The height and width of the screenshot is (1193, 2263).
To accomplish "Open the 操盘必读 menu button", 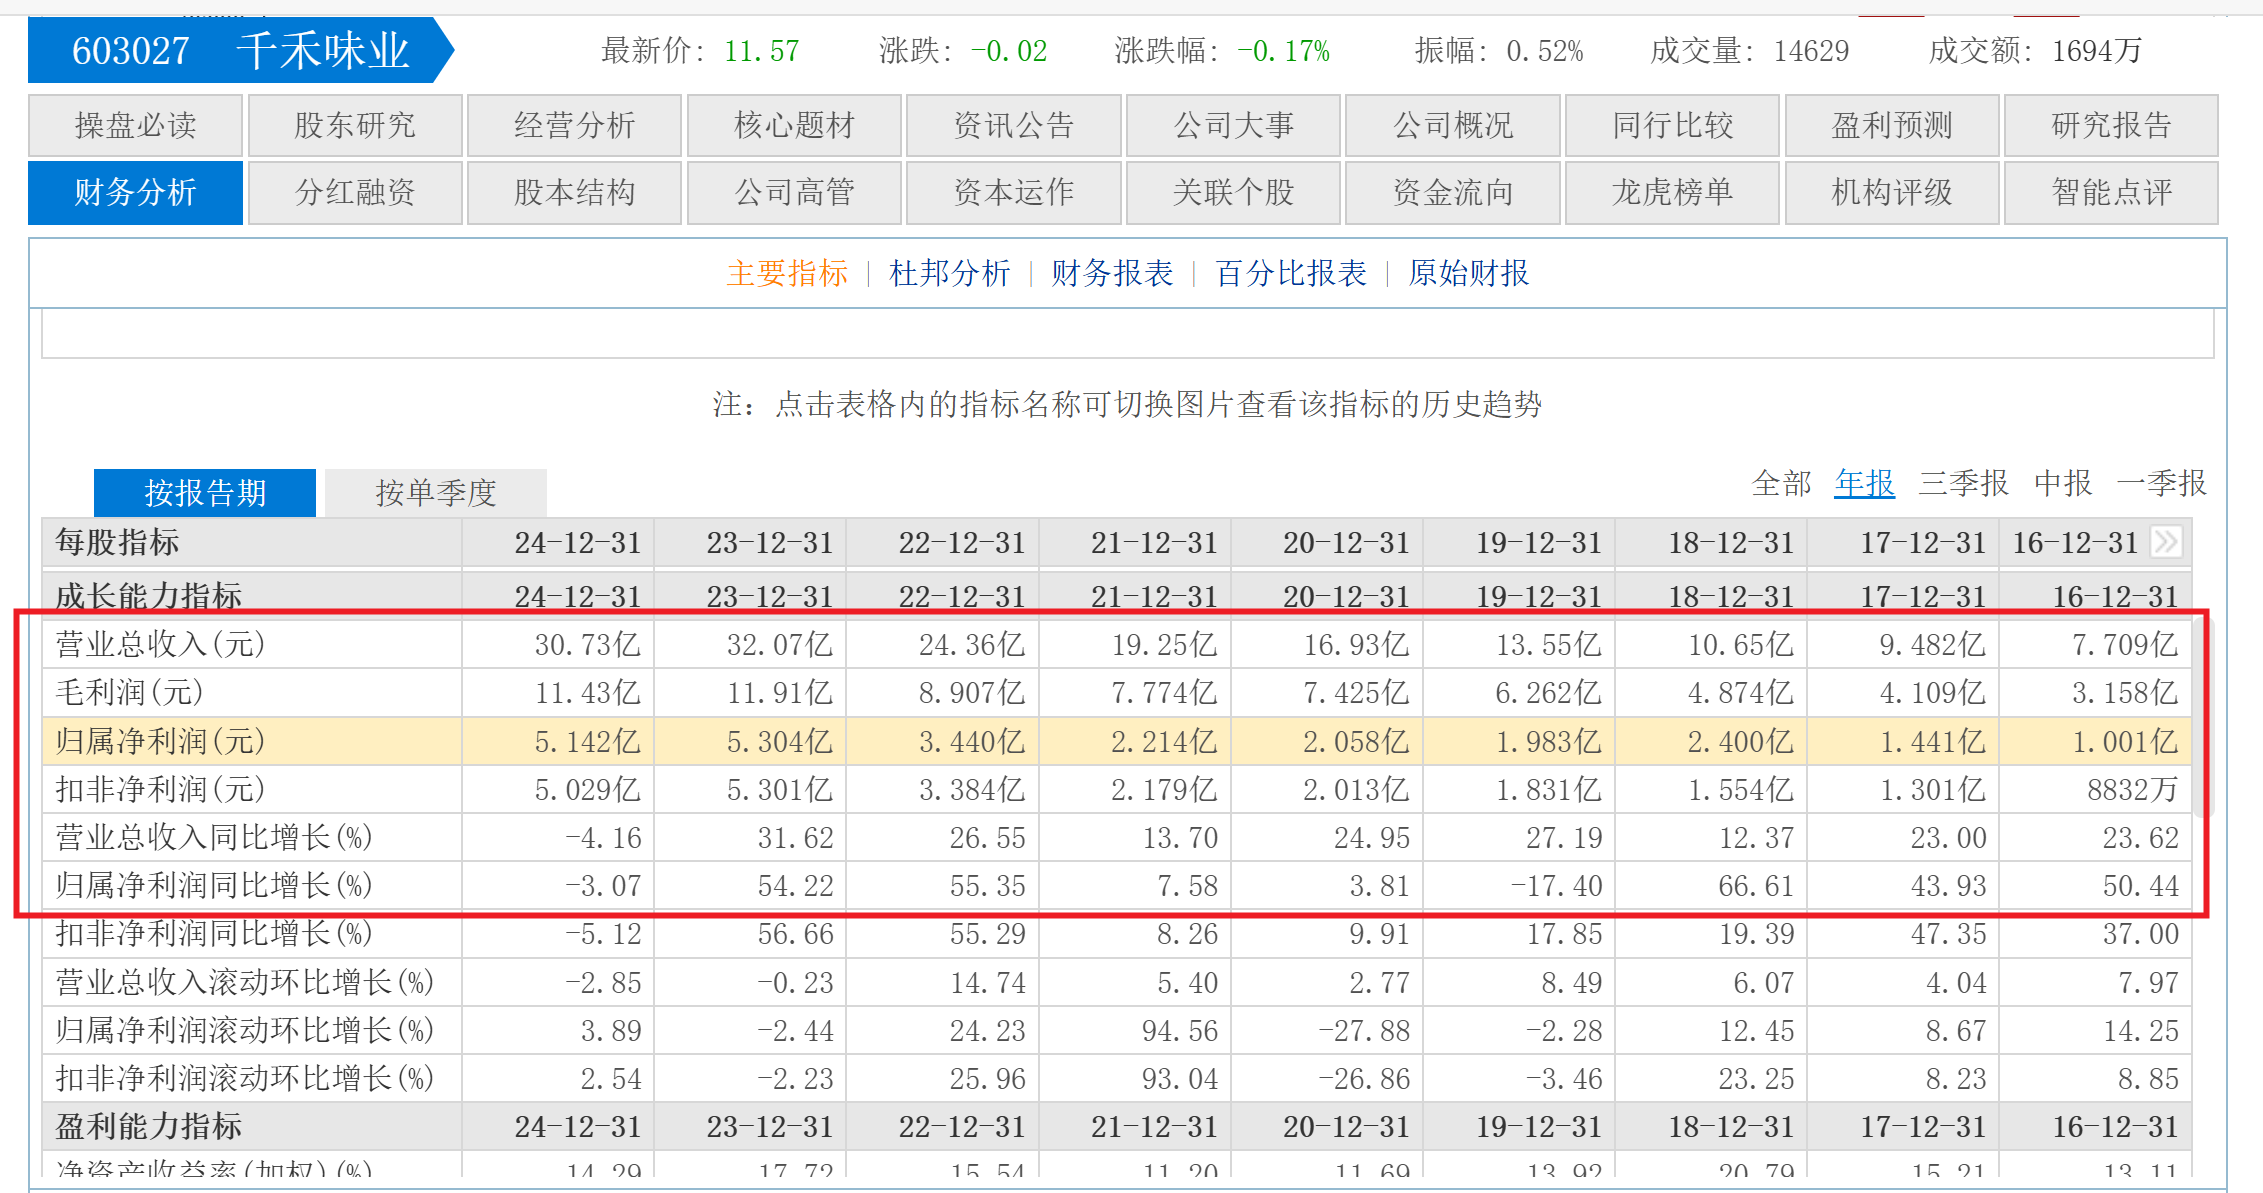I will pyautogui.click(x=135, y=126).
